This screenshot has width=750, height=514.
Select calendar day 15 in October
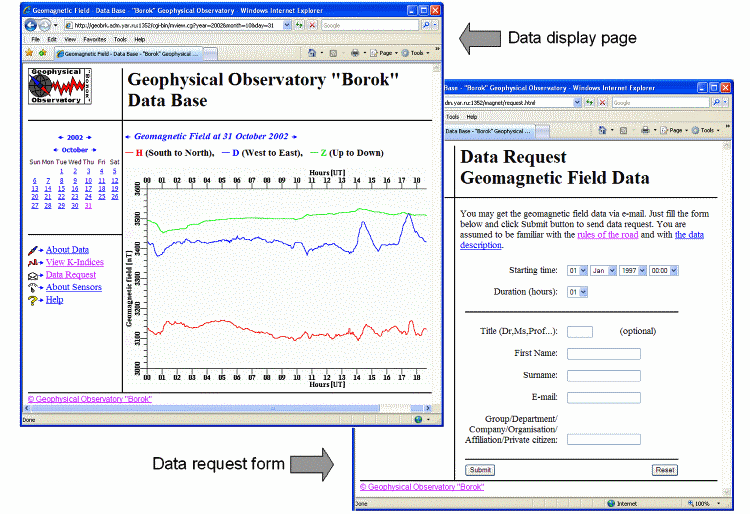(x=61, y=189)
